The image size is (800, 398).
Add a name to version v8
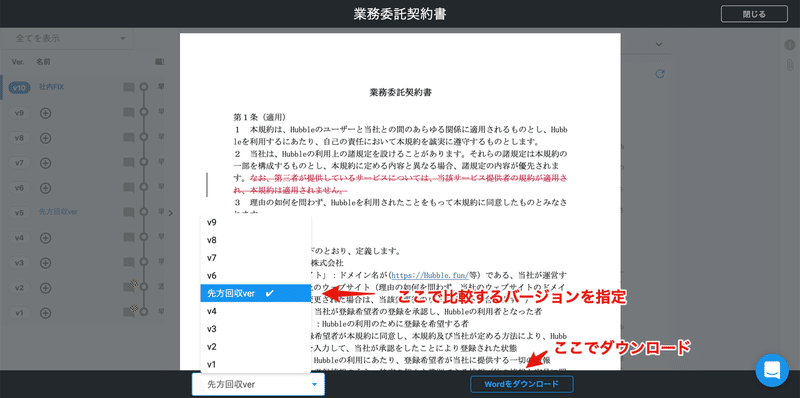pos(45,138)
